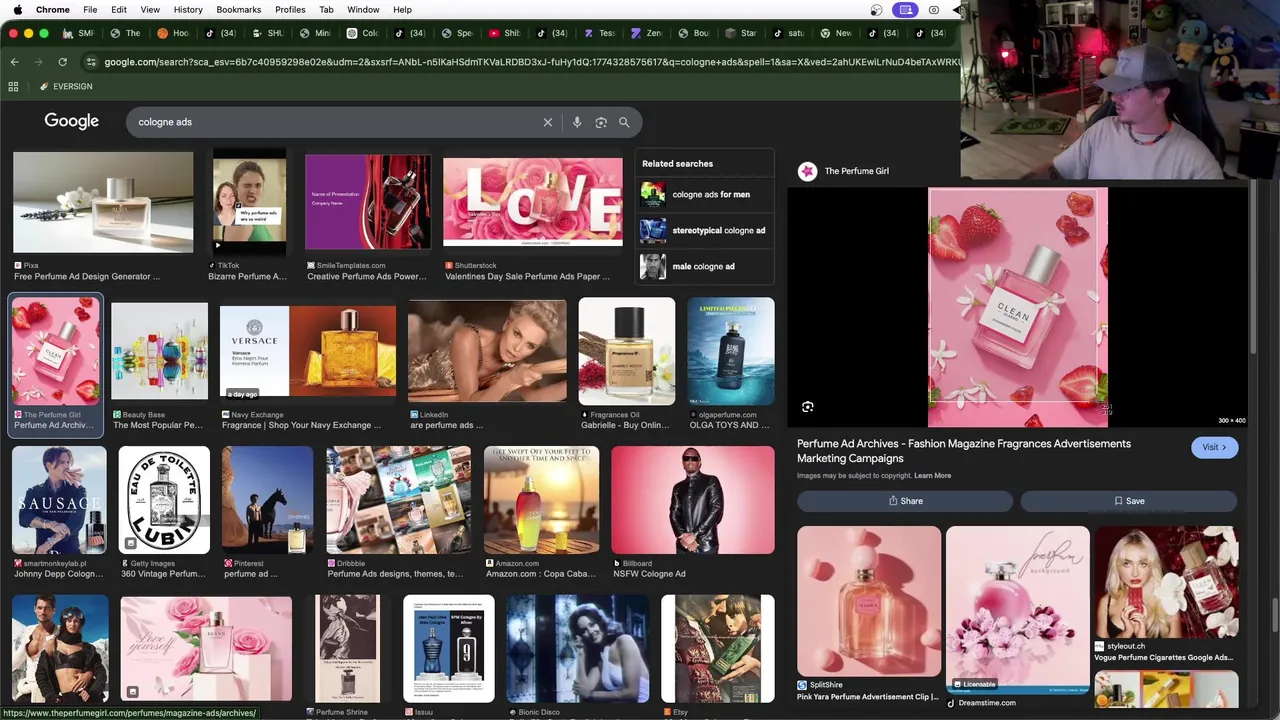Image resolution: width=1280 pixels, height=720 pixels.
Task: Open the Dreamstime licensable flowers image
Action: tap(1018, 609)
